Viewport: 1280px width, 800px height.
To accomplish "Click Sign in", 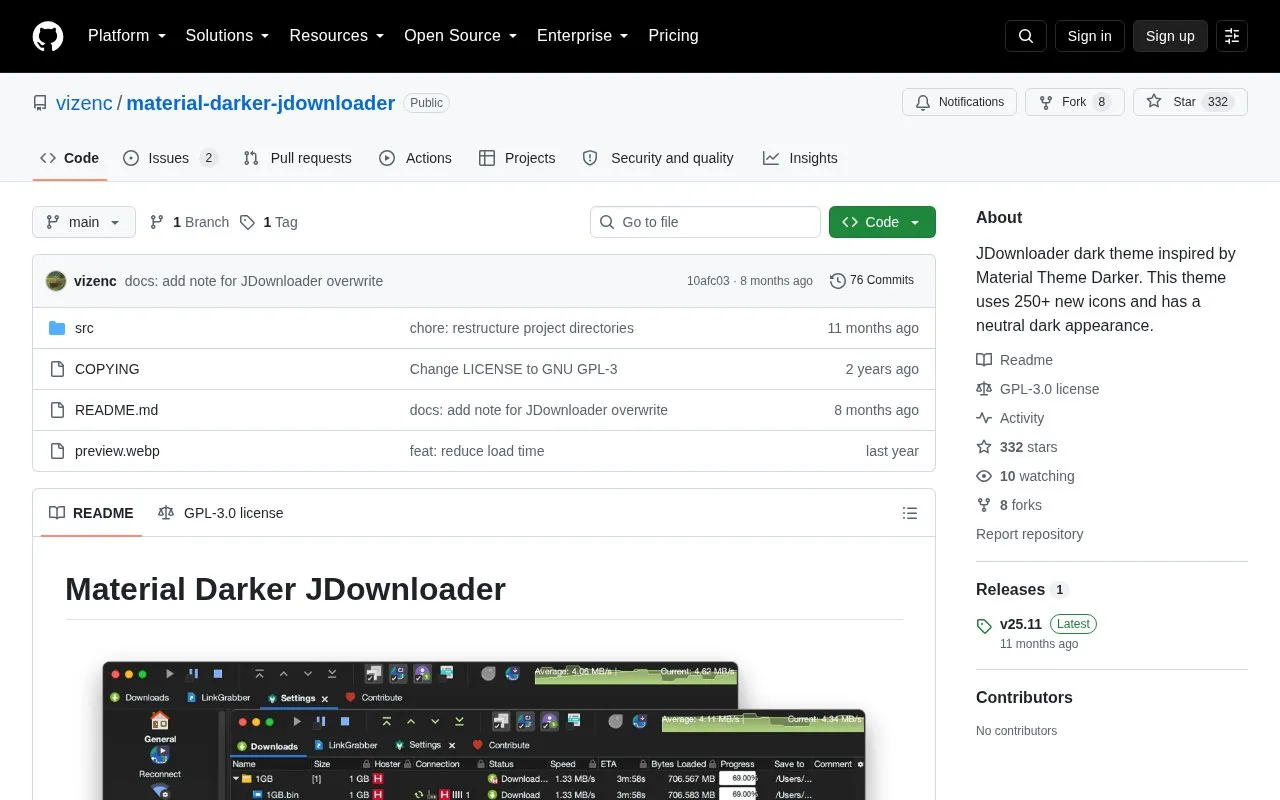I will 1089,36.
